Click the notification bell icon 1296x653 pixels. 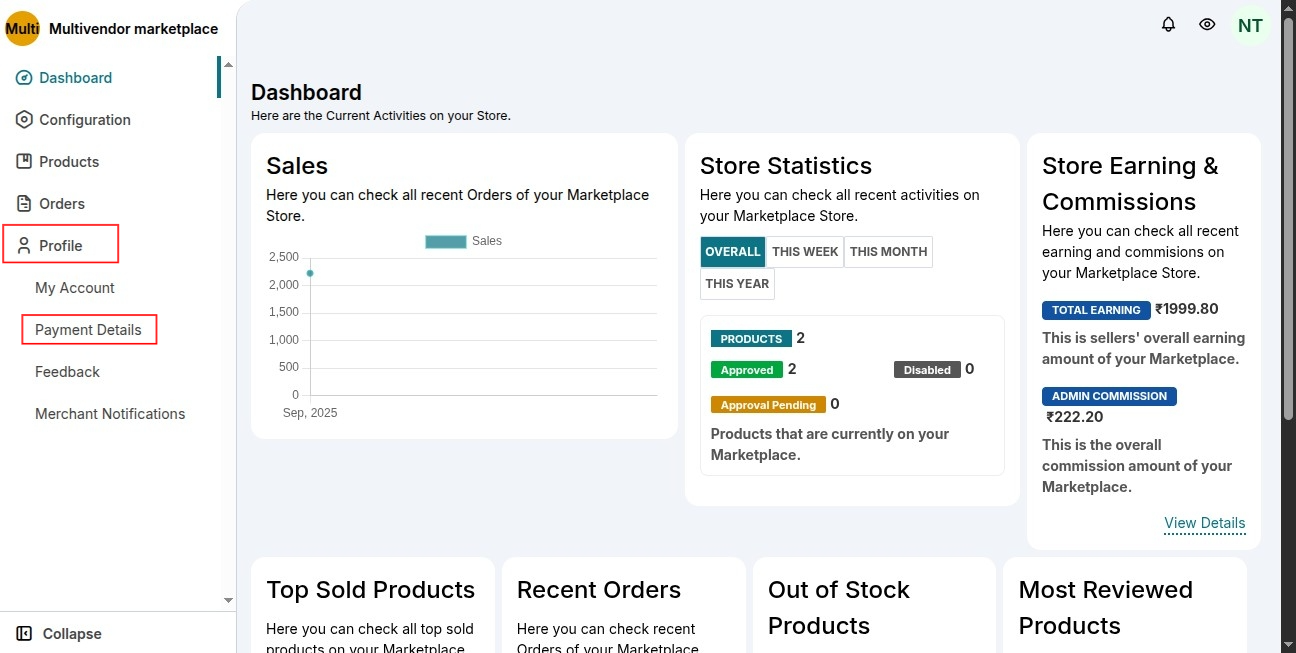pyautogui.click(x=1168, y=25)
